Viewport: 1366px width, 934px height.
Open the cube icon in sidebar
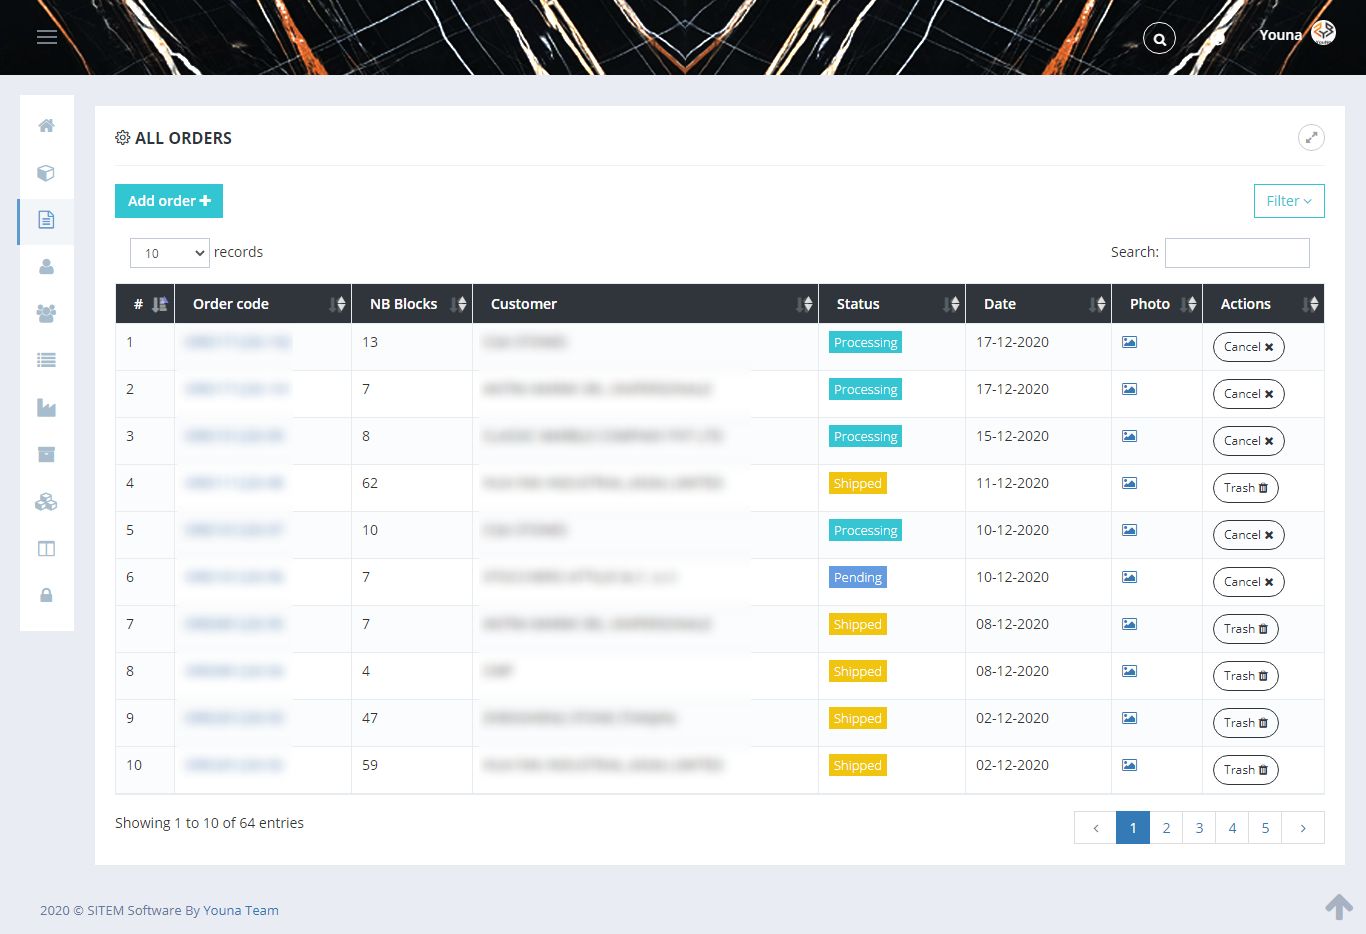(x=46, y=173)
